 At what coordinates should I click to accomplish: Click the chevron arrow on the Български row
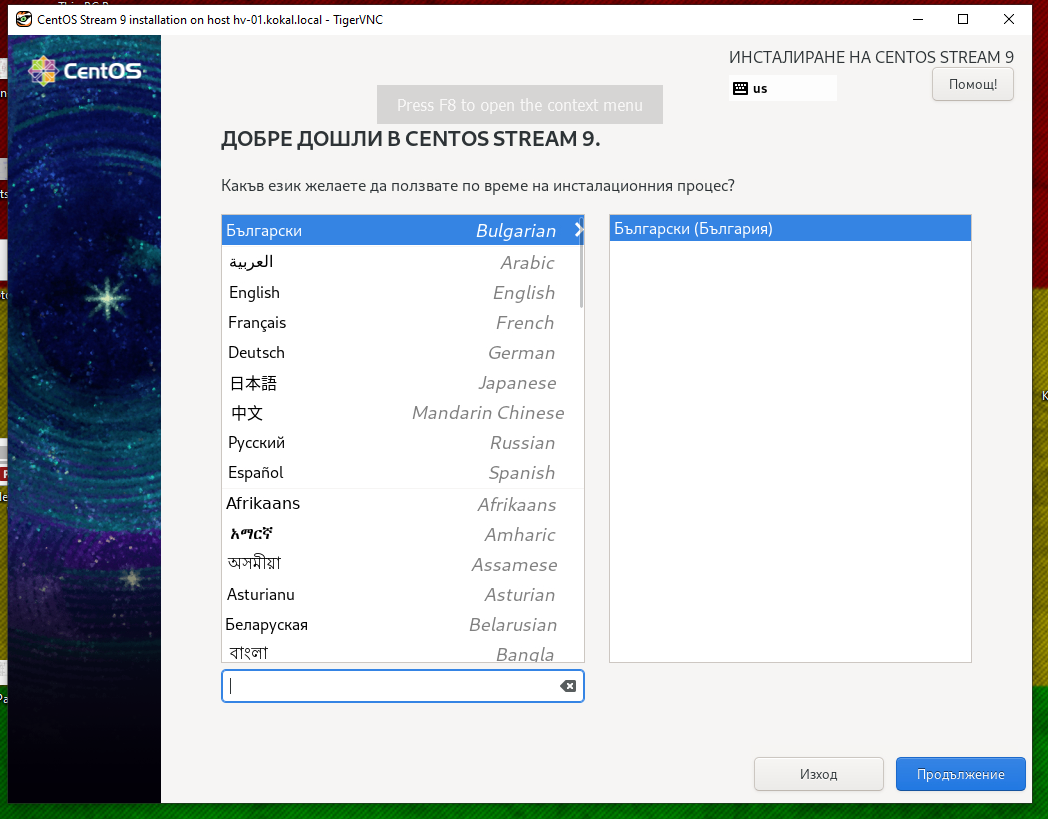click(578, 230)
